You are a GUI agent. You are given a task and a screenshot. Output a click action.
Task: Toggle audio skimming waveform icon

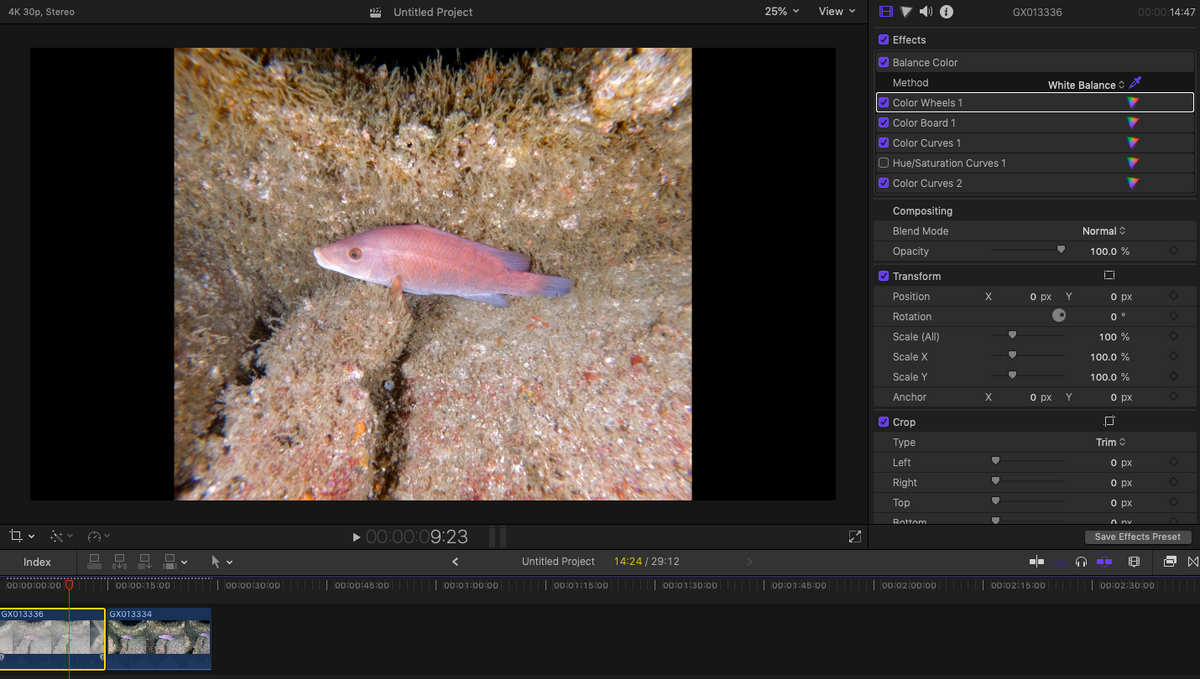tap(1060, 562)
